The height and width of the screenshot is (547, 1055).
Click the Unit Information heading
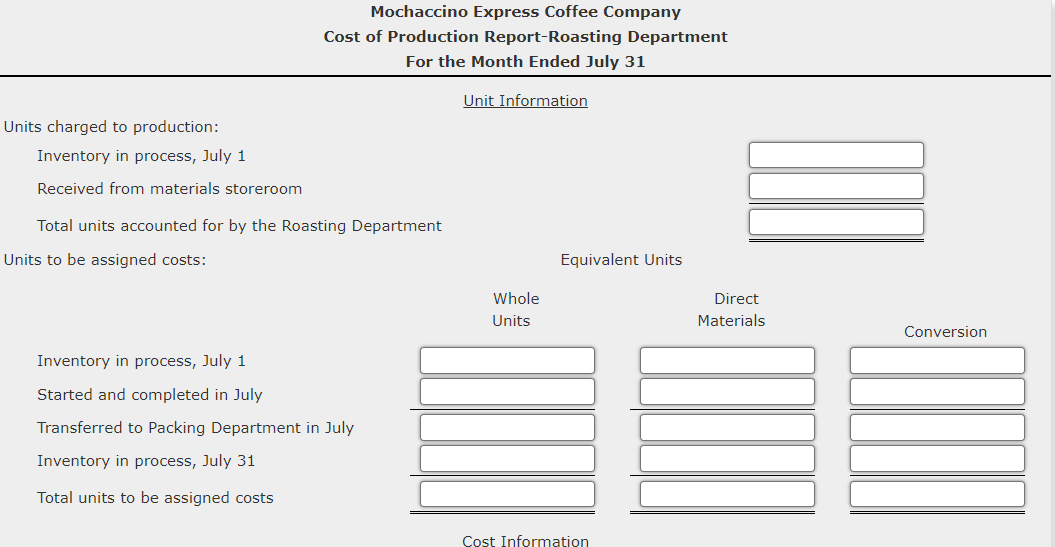tap(525, 101)
